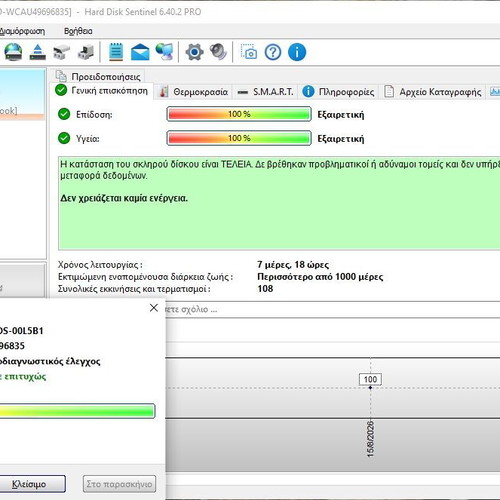Click the comment input field
Image resolution: width=500 pixels, height=500 pixels.
click(x=332, y=309)
